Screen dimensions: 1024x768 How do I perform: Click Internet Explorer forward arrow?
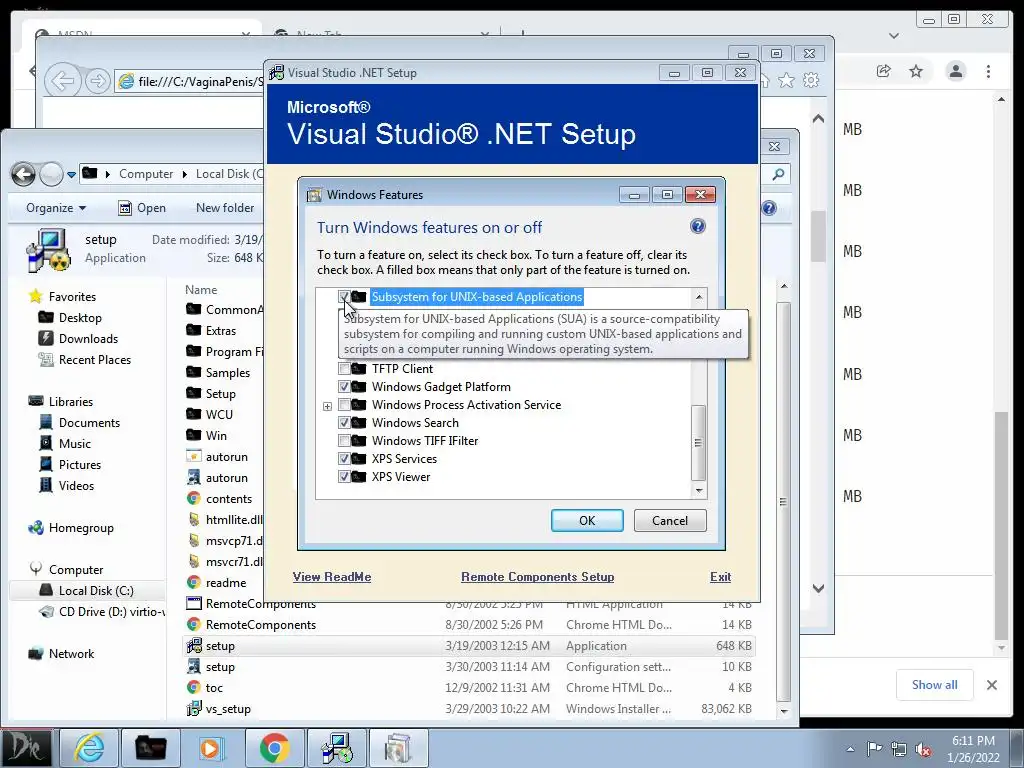click(97, 81)
